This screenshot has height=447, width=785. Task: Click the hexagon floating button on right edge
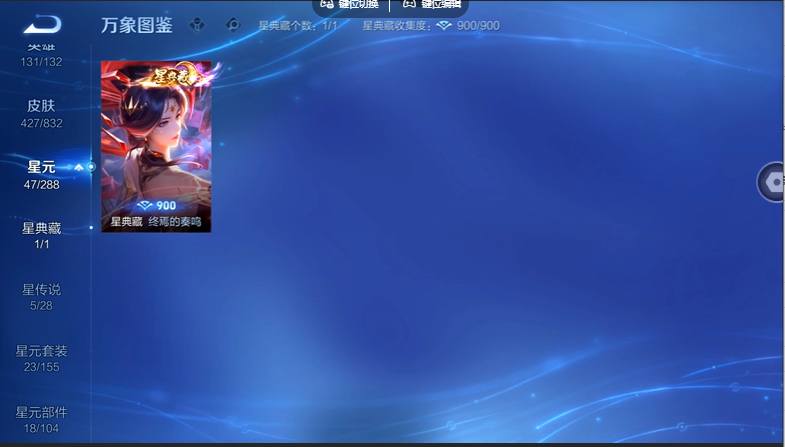[771, 182]
